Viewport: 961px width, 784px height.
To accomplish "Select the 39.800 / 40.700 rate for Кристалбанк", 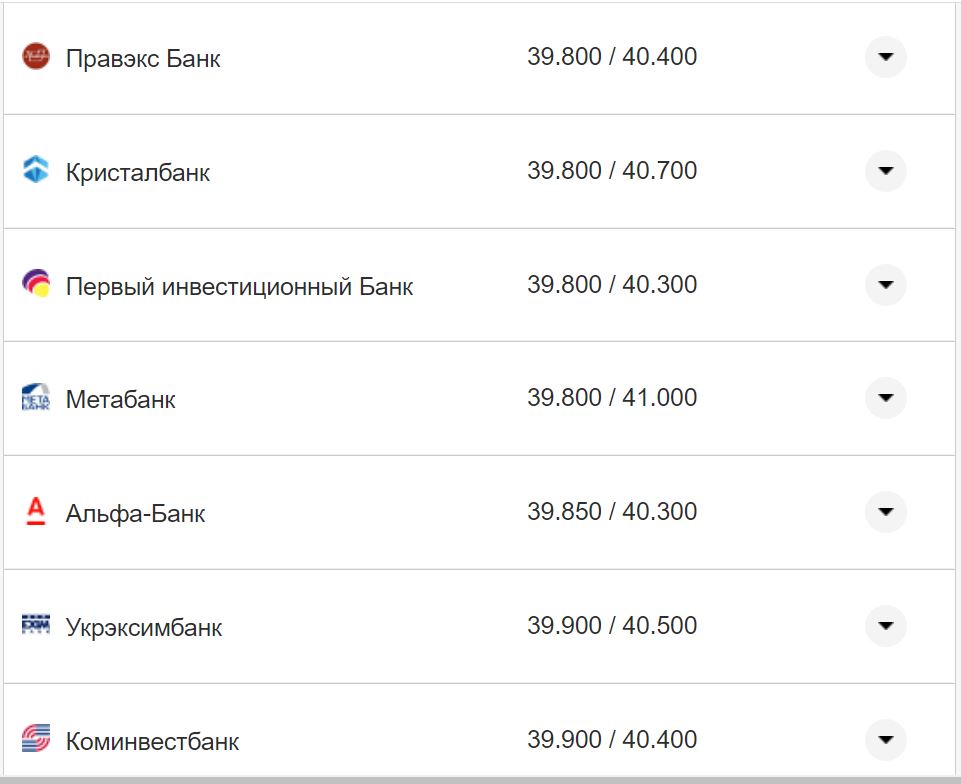I will click(x=613, y=170).
